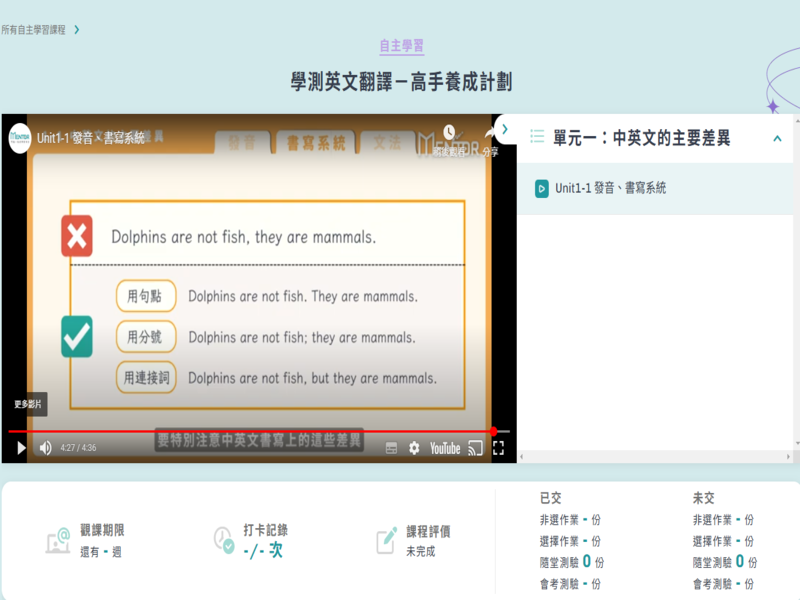
Task: Click the 自主學習 label above title
Action: pyautogui.click(x=401, y=46)
